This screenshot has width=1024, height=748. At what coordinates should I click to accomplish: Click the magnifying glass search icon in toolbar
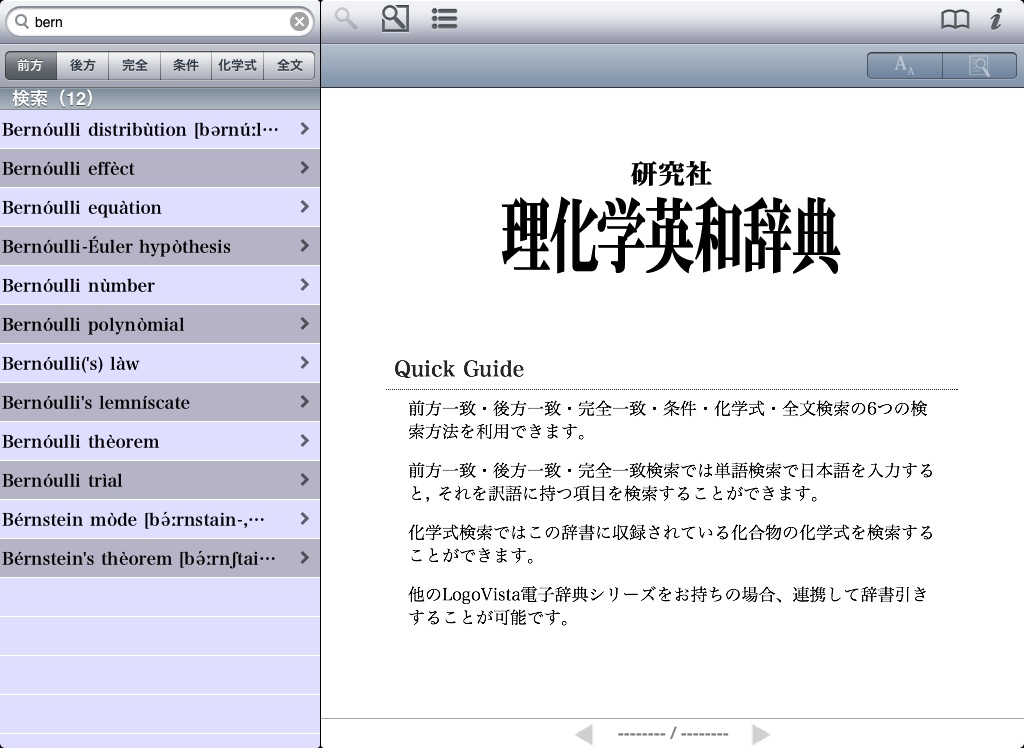coord(346,19)
